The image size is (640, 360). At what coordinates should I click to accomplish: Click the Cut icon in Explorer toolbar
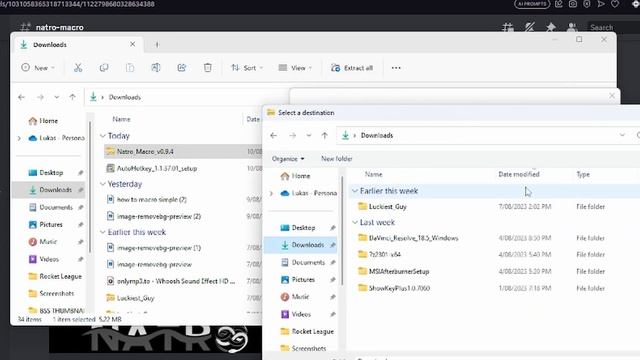pos(78,68)
